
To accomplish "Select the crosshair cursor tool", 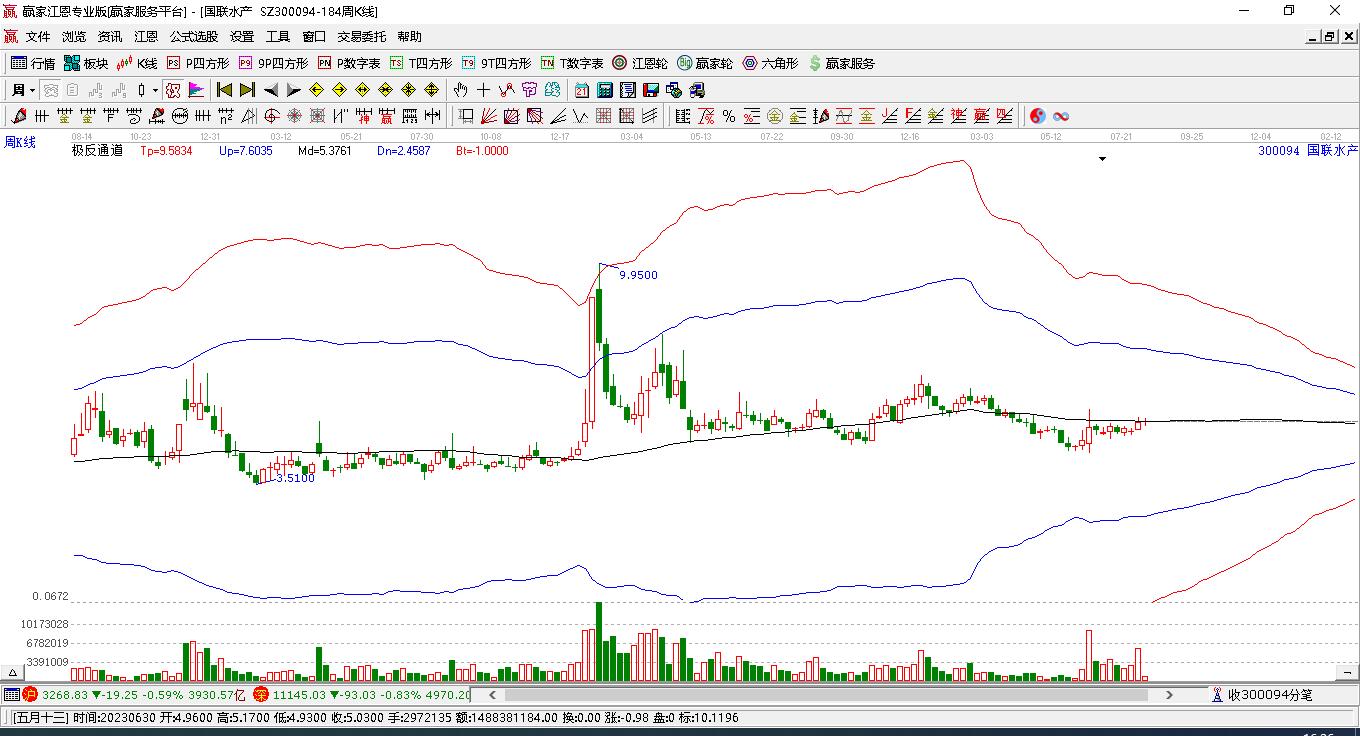I will 484,90.
